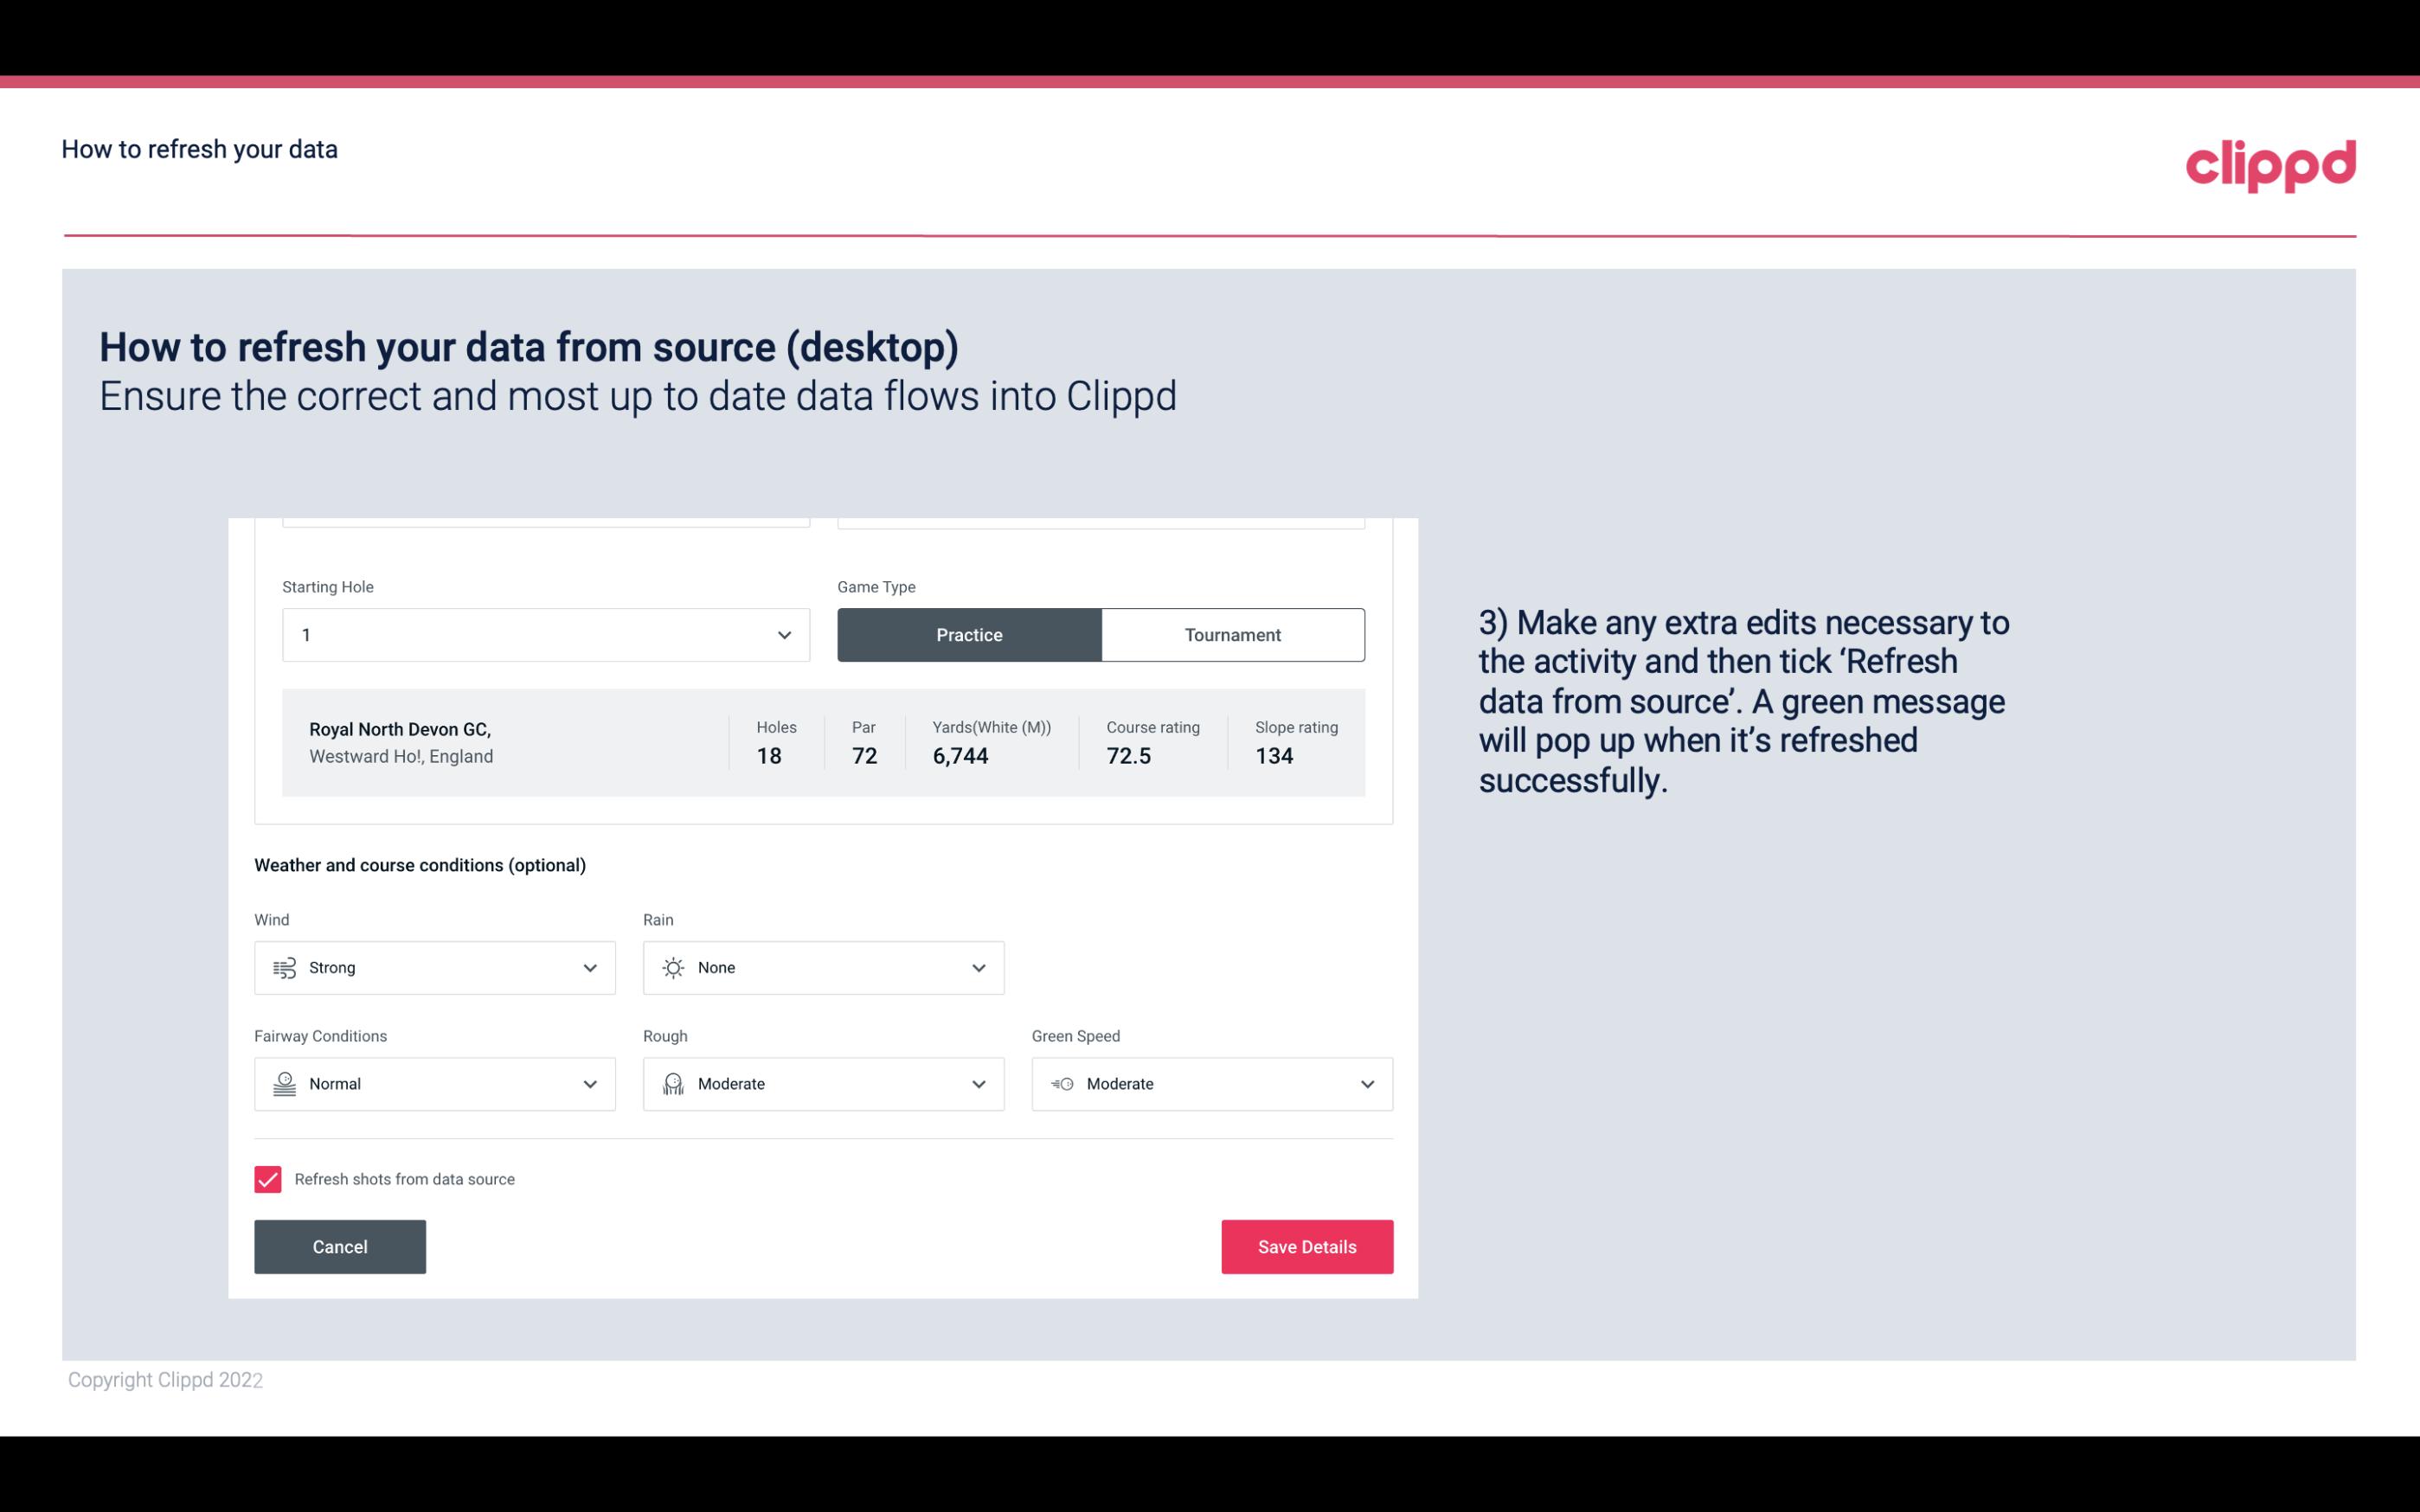Click the Cancel button
This screenshot has height=1512, width=2420.
[340, 1247]
